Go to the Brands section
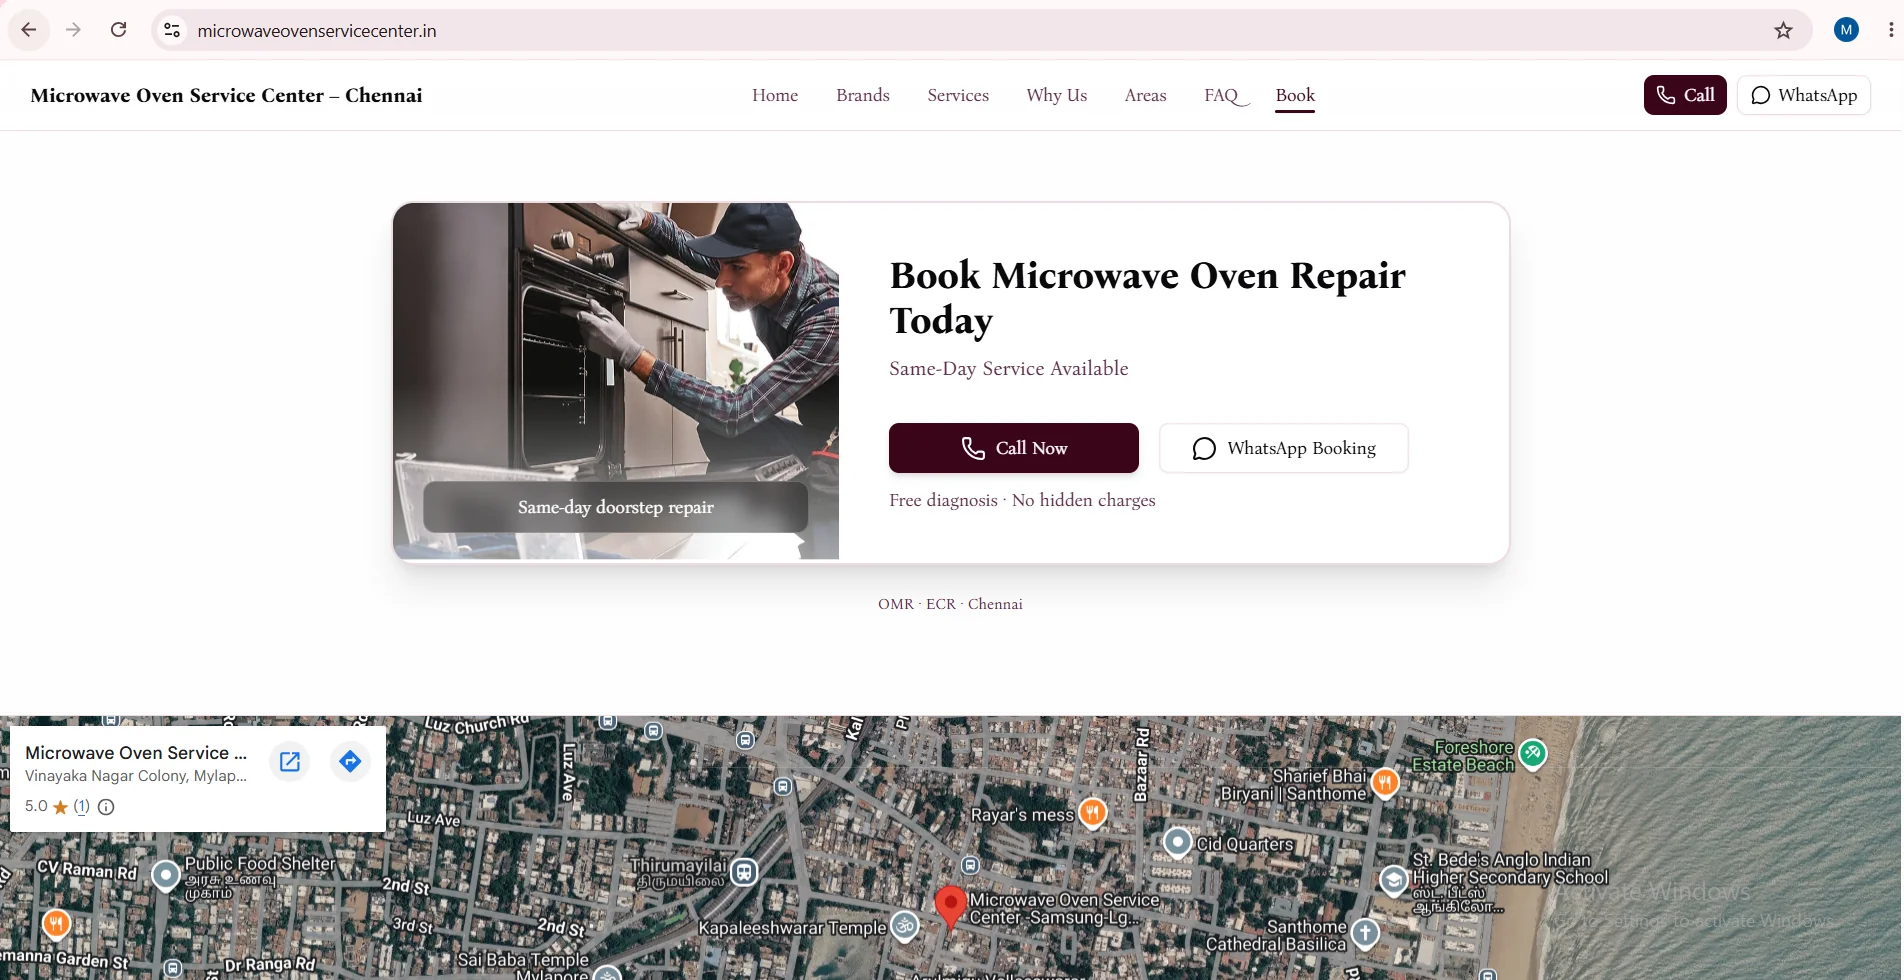1904x980 pixels. click(863, 95)
